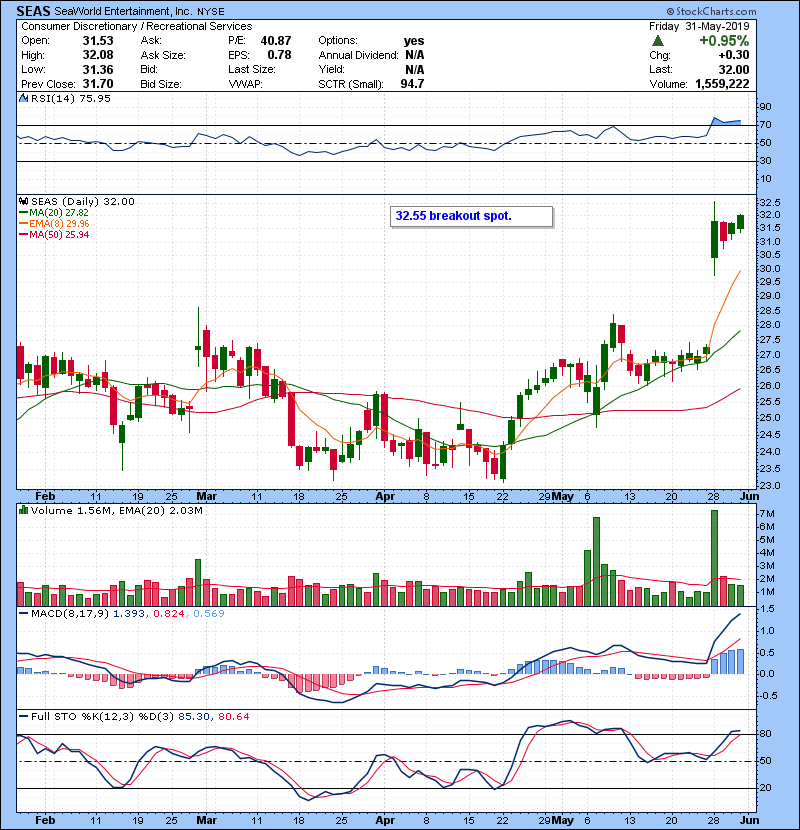The height and width of the screenshot is (830, 800).
Task: Click the Jun label on the bottom date axis
Action: (749, 820)
